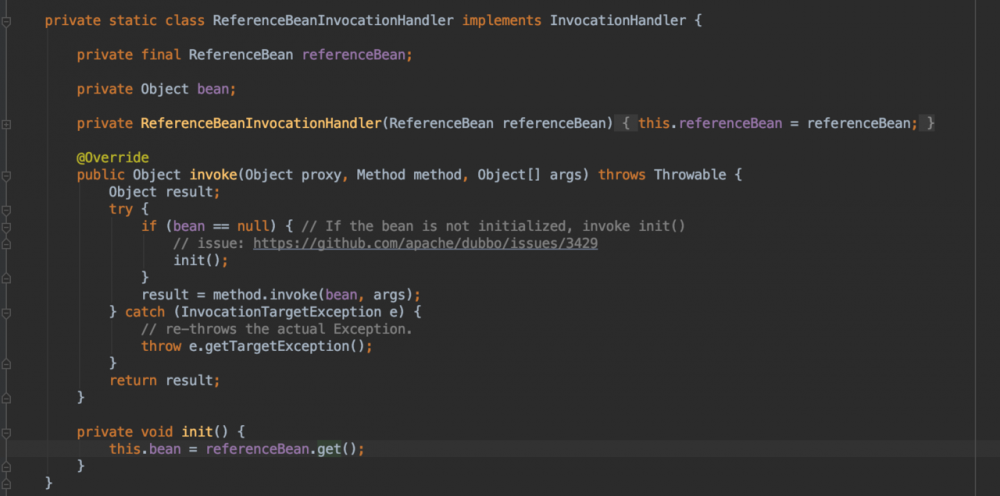Click the Throwable type in throws clause
Image resolution: width=1000 pixels, height=496 pixels.
pos(687,175)
